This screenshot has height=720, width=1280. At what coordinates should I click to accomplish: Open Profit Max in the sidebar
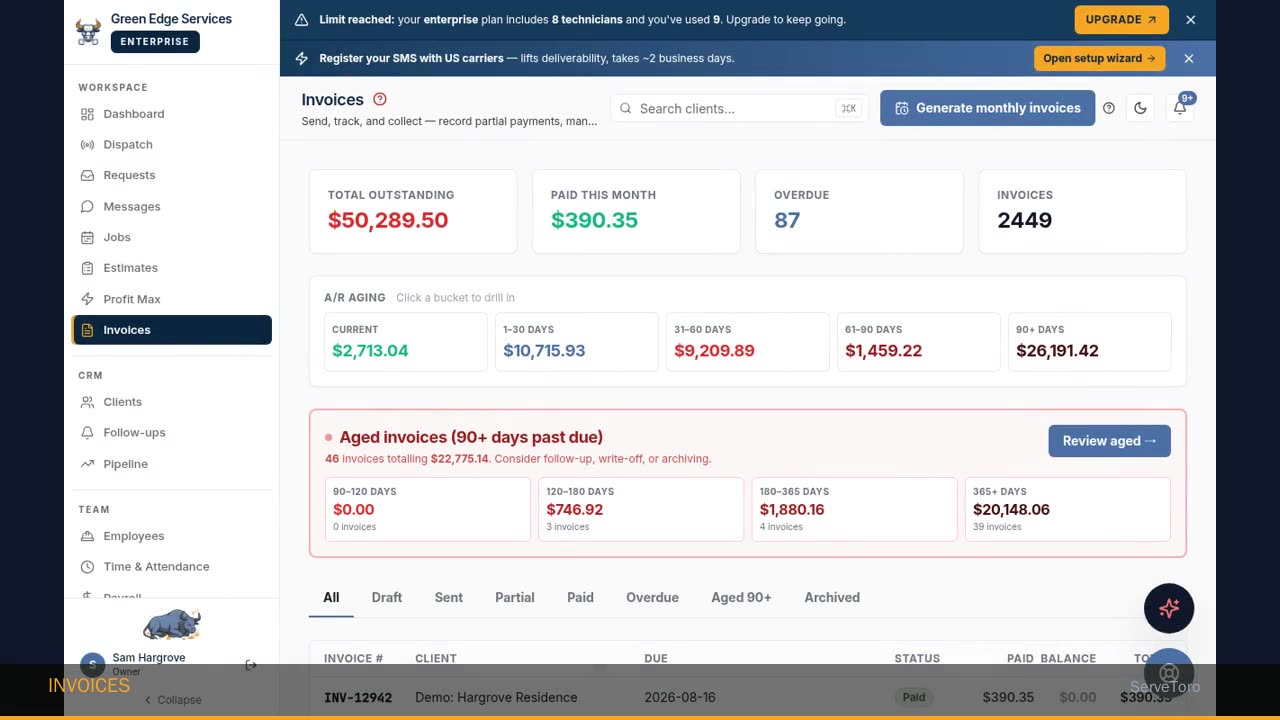[171, 299]
